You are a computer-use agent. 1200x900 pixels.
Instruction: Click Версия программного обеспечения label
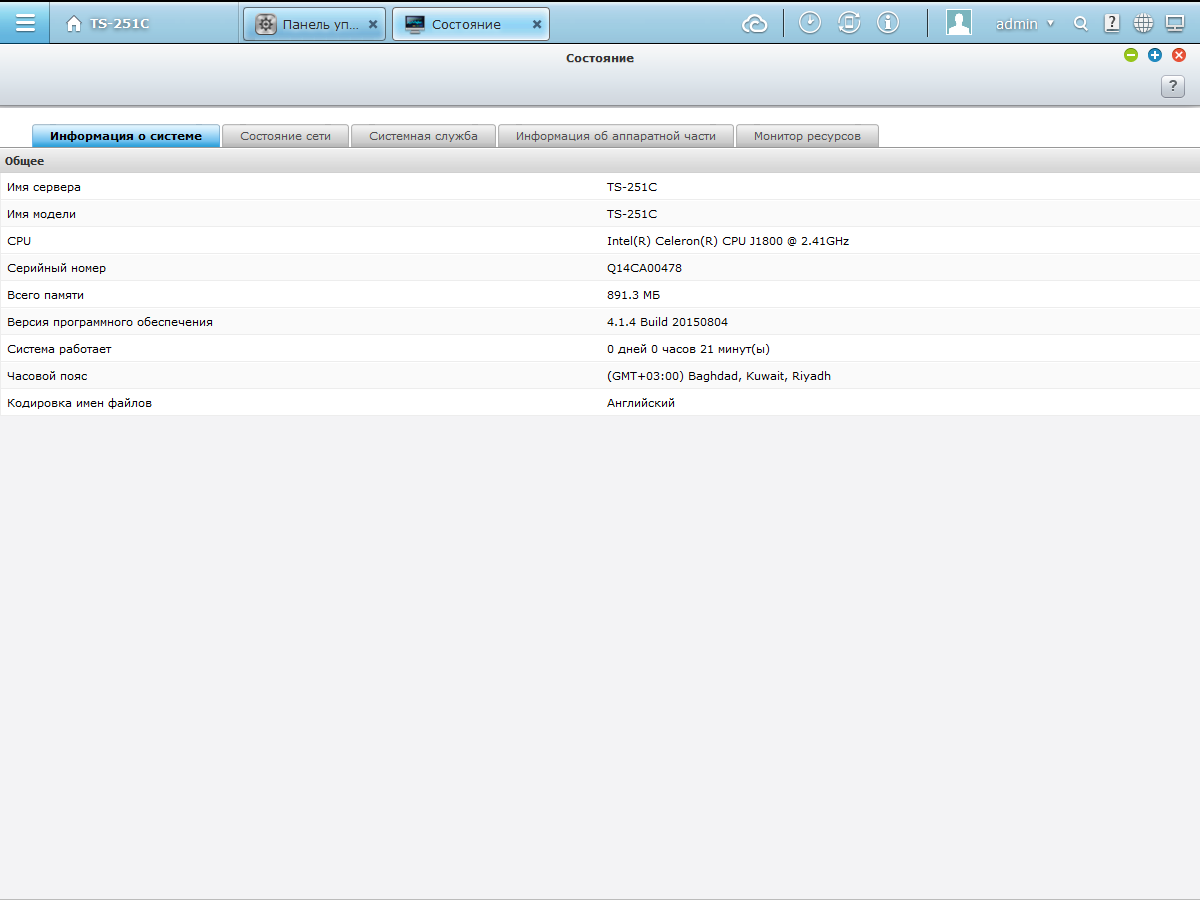110,322
